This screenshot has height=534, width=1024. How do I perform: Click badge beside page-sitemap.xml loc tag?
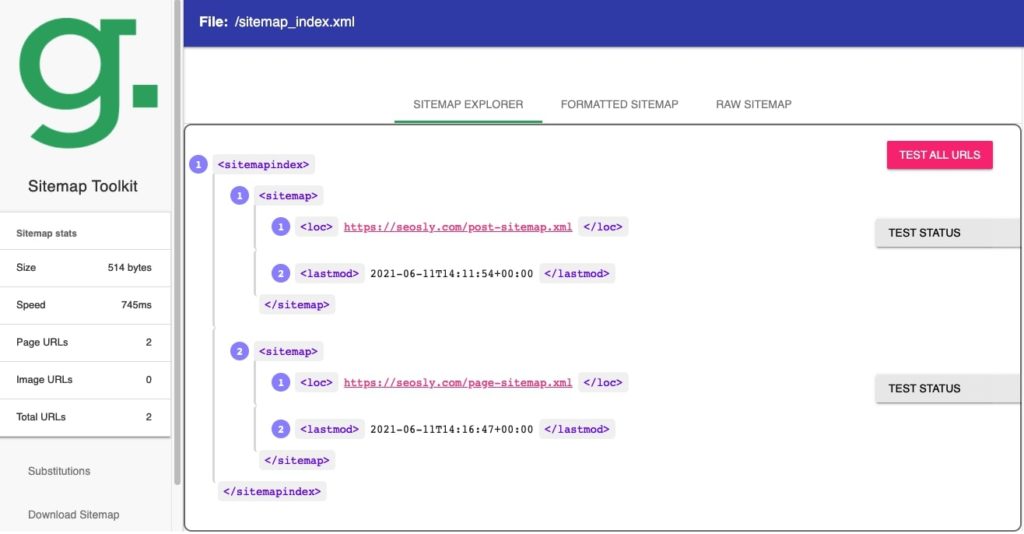[x=281, y=382]
